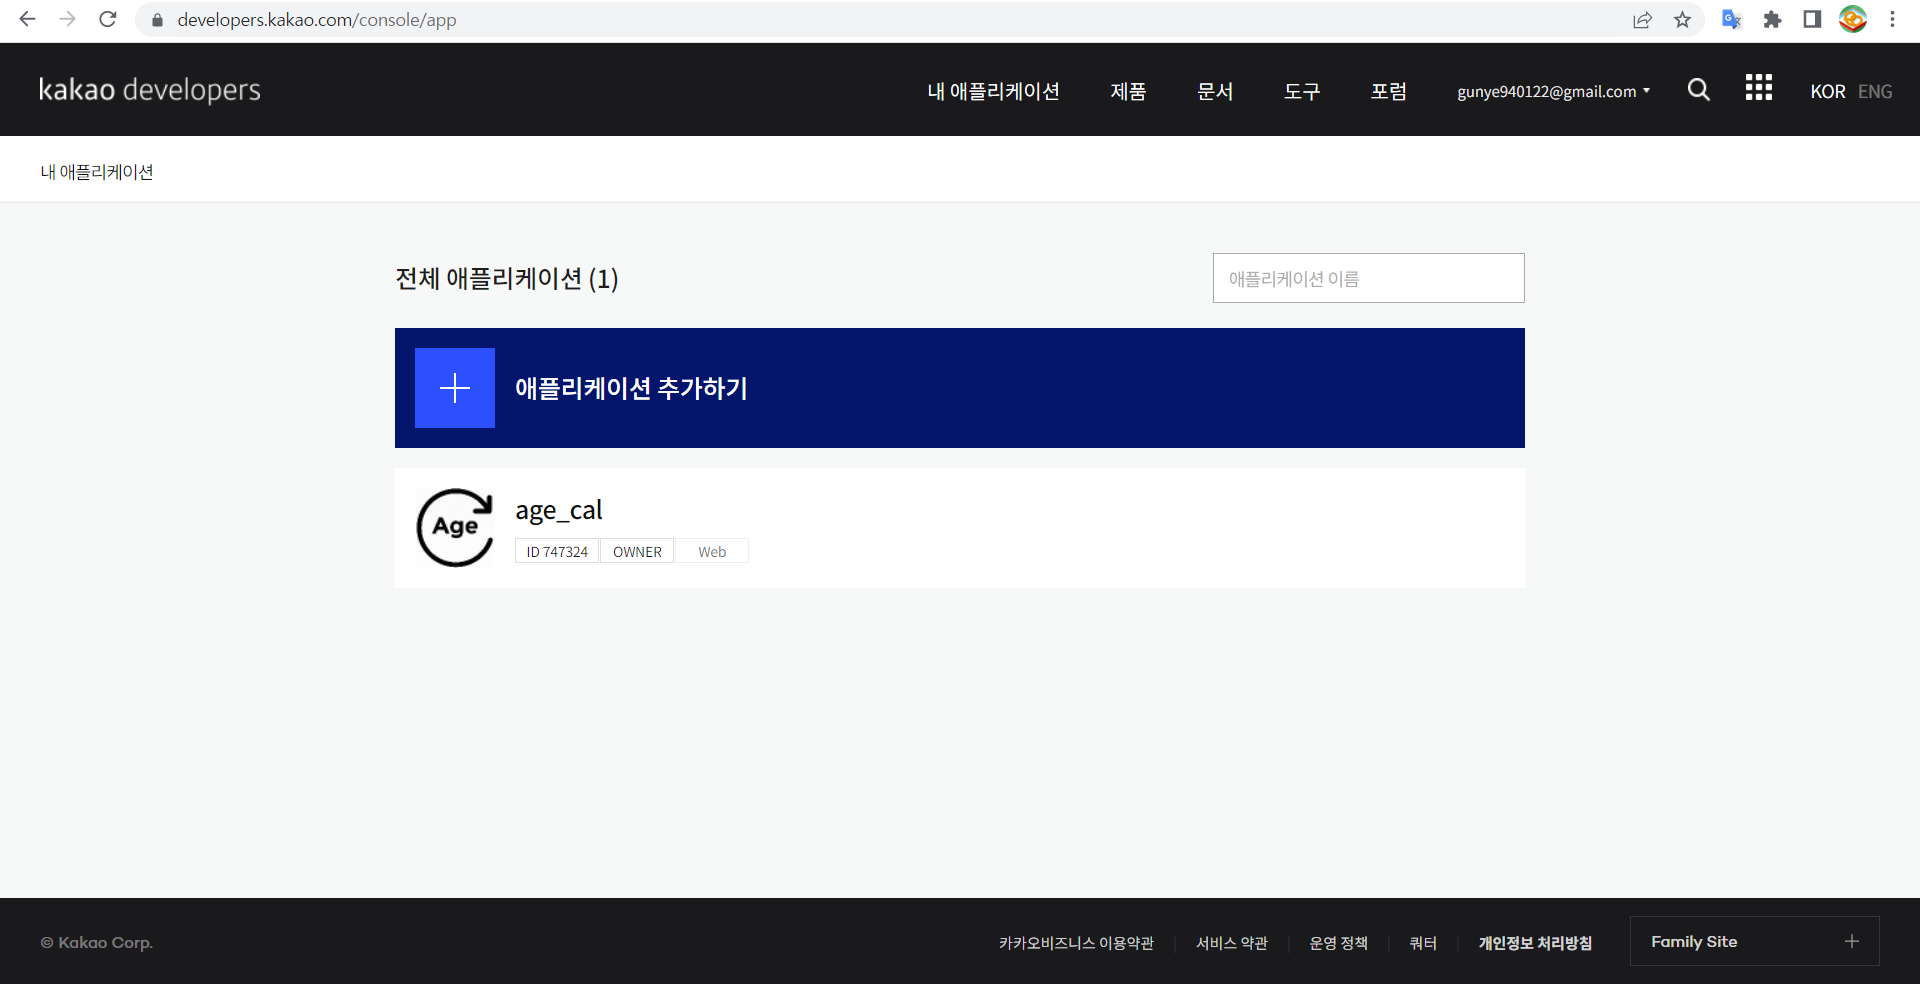Open Chrome three-dot menu

(x=1892, y=20)
